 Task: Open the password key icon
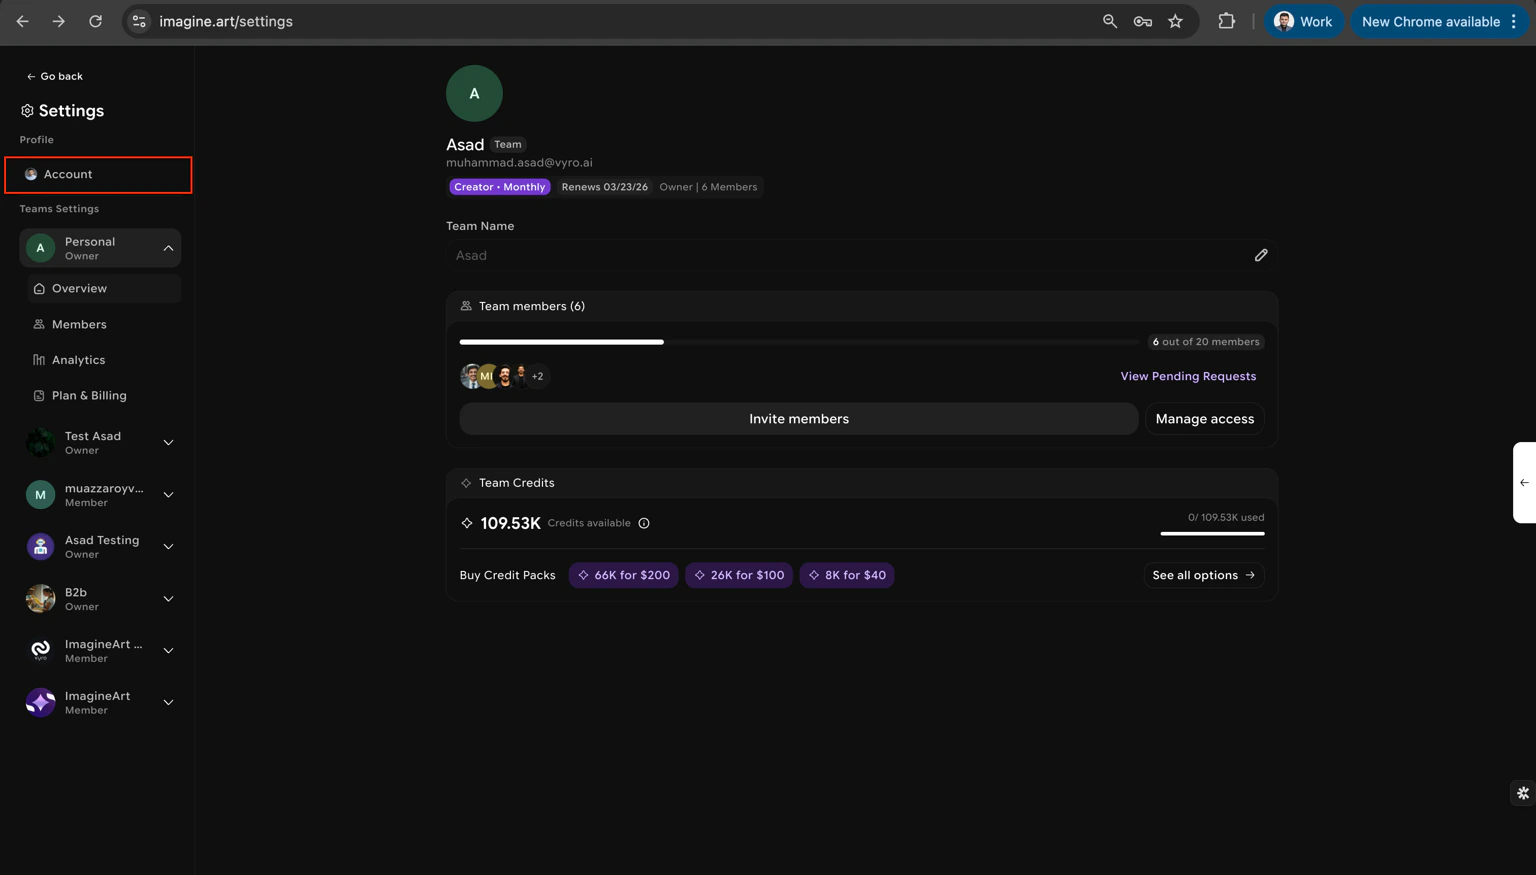[x=1143, y=21]
